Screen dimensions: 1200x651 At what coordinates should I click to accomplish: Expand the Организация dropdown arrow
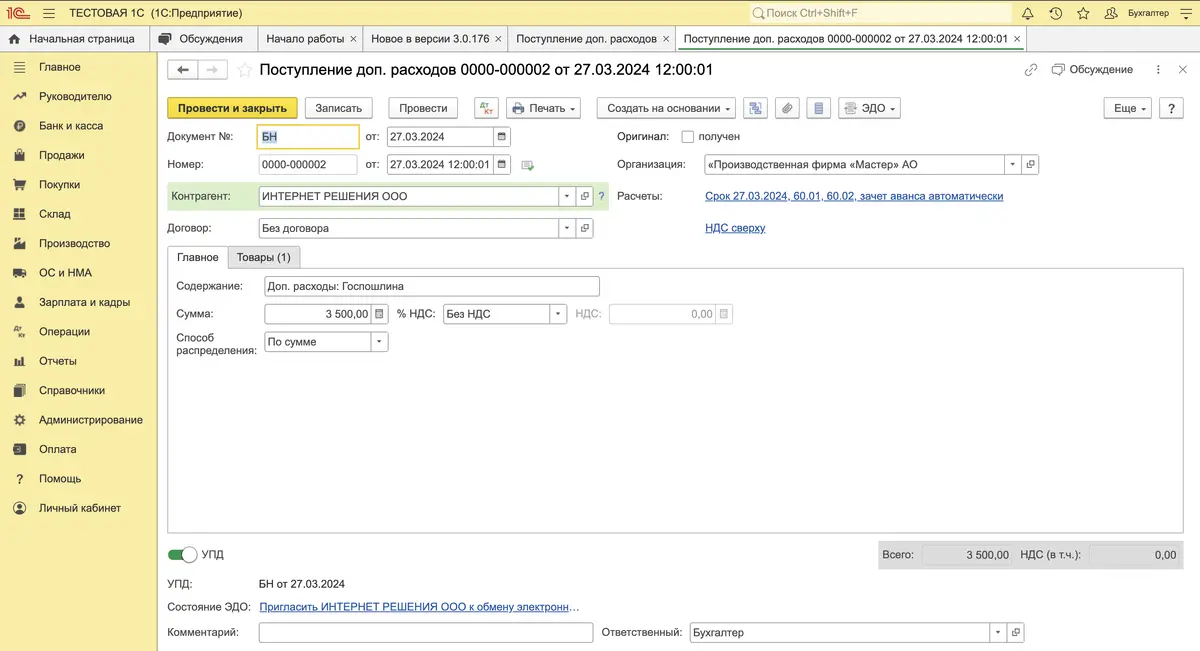coord(1012,165)
